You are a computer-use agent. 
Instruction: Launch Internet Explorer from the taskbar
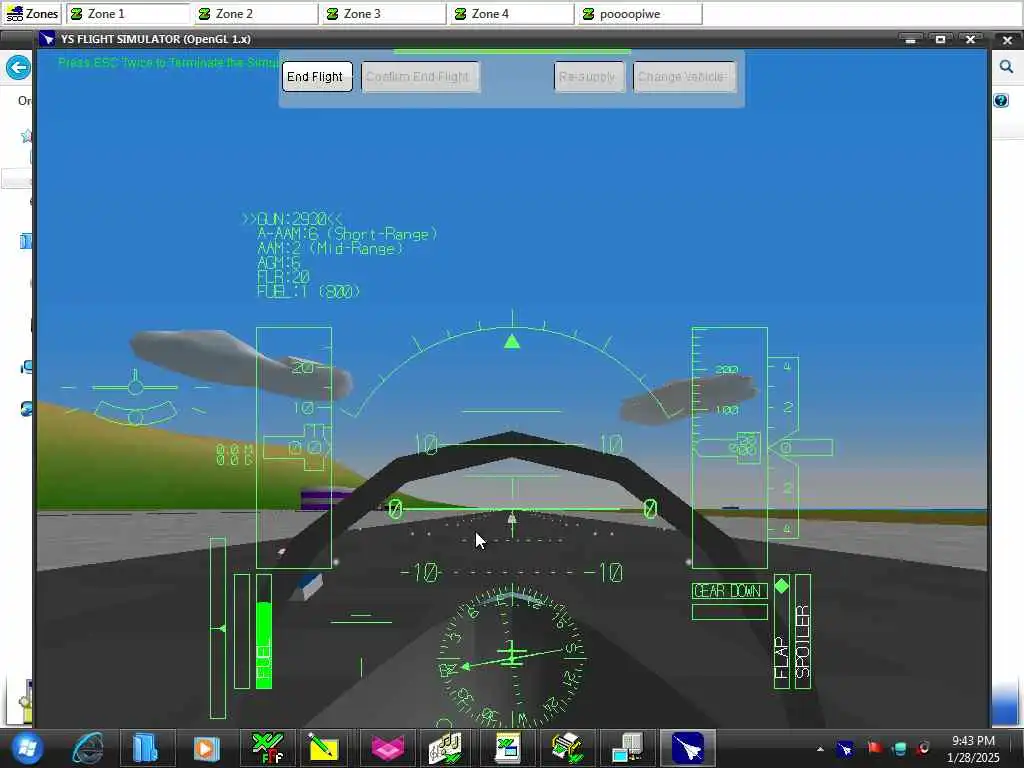click(x=88, y=748)
